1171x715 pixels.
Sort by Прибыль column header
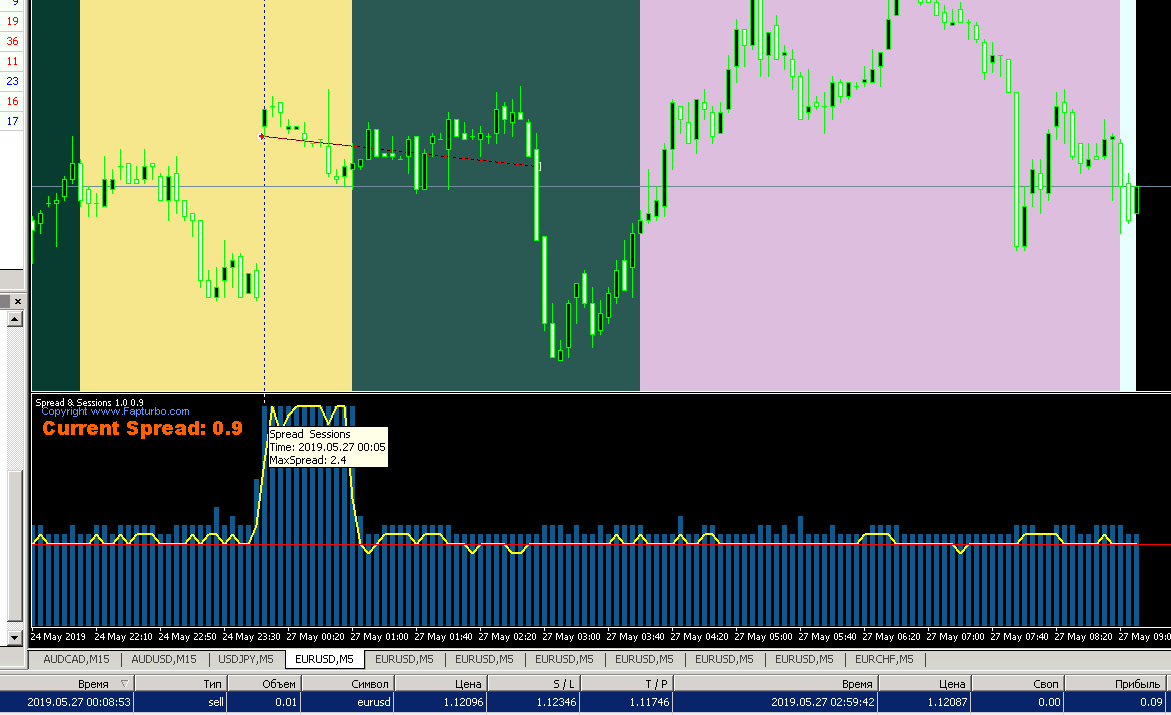(1114, 684)
